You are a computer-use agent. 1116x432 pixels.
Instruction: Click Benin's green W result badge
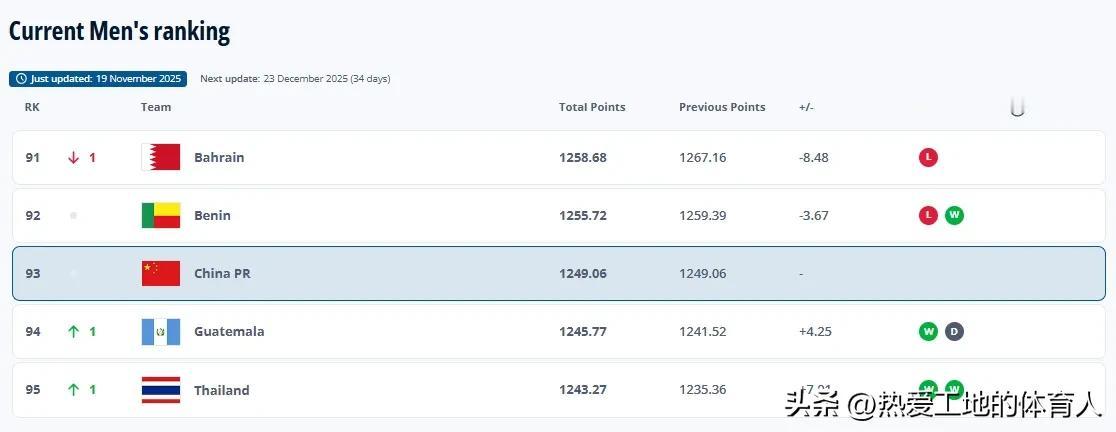pos(954,215)
